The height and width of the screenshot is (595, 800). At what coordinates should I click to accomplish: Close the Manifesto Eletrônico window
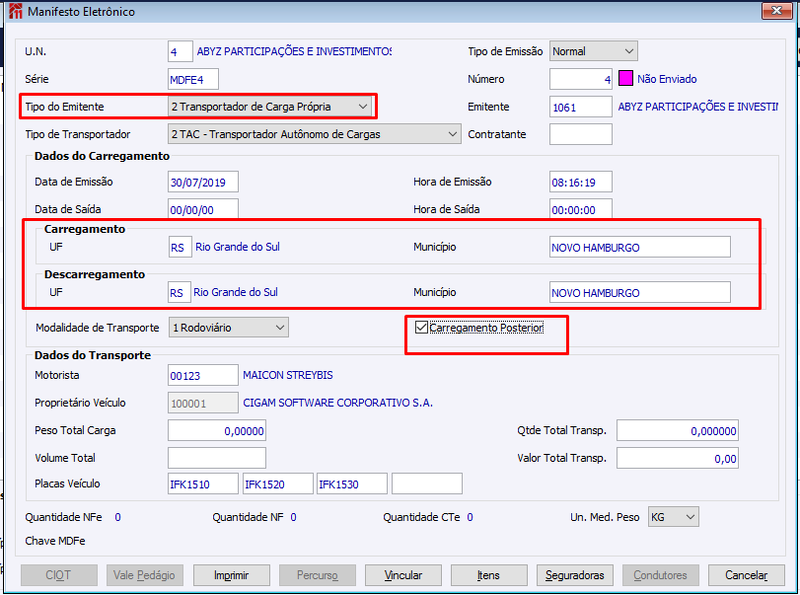pos(777,11)
